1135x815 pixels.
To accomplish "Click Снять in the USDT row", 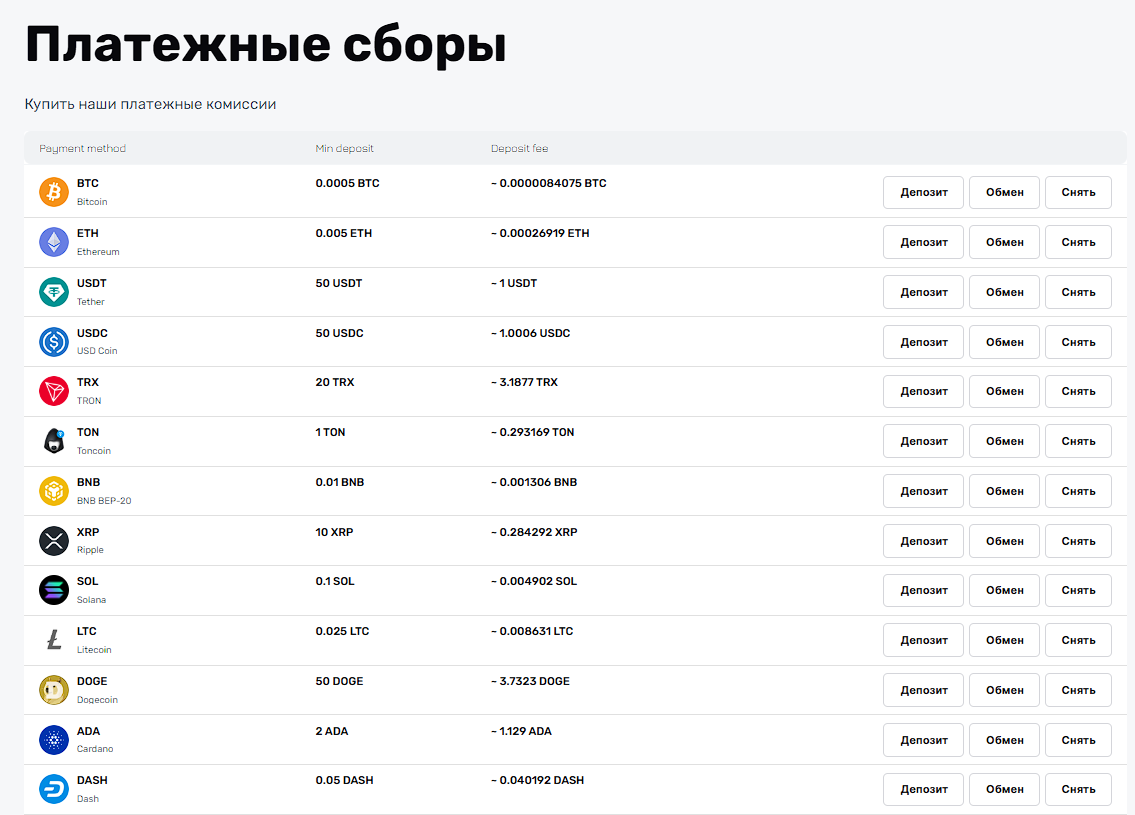I will click(1079, 292).
